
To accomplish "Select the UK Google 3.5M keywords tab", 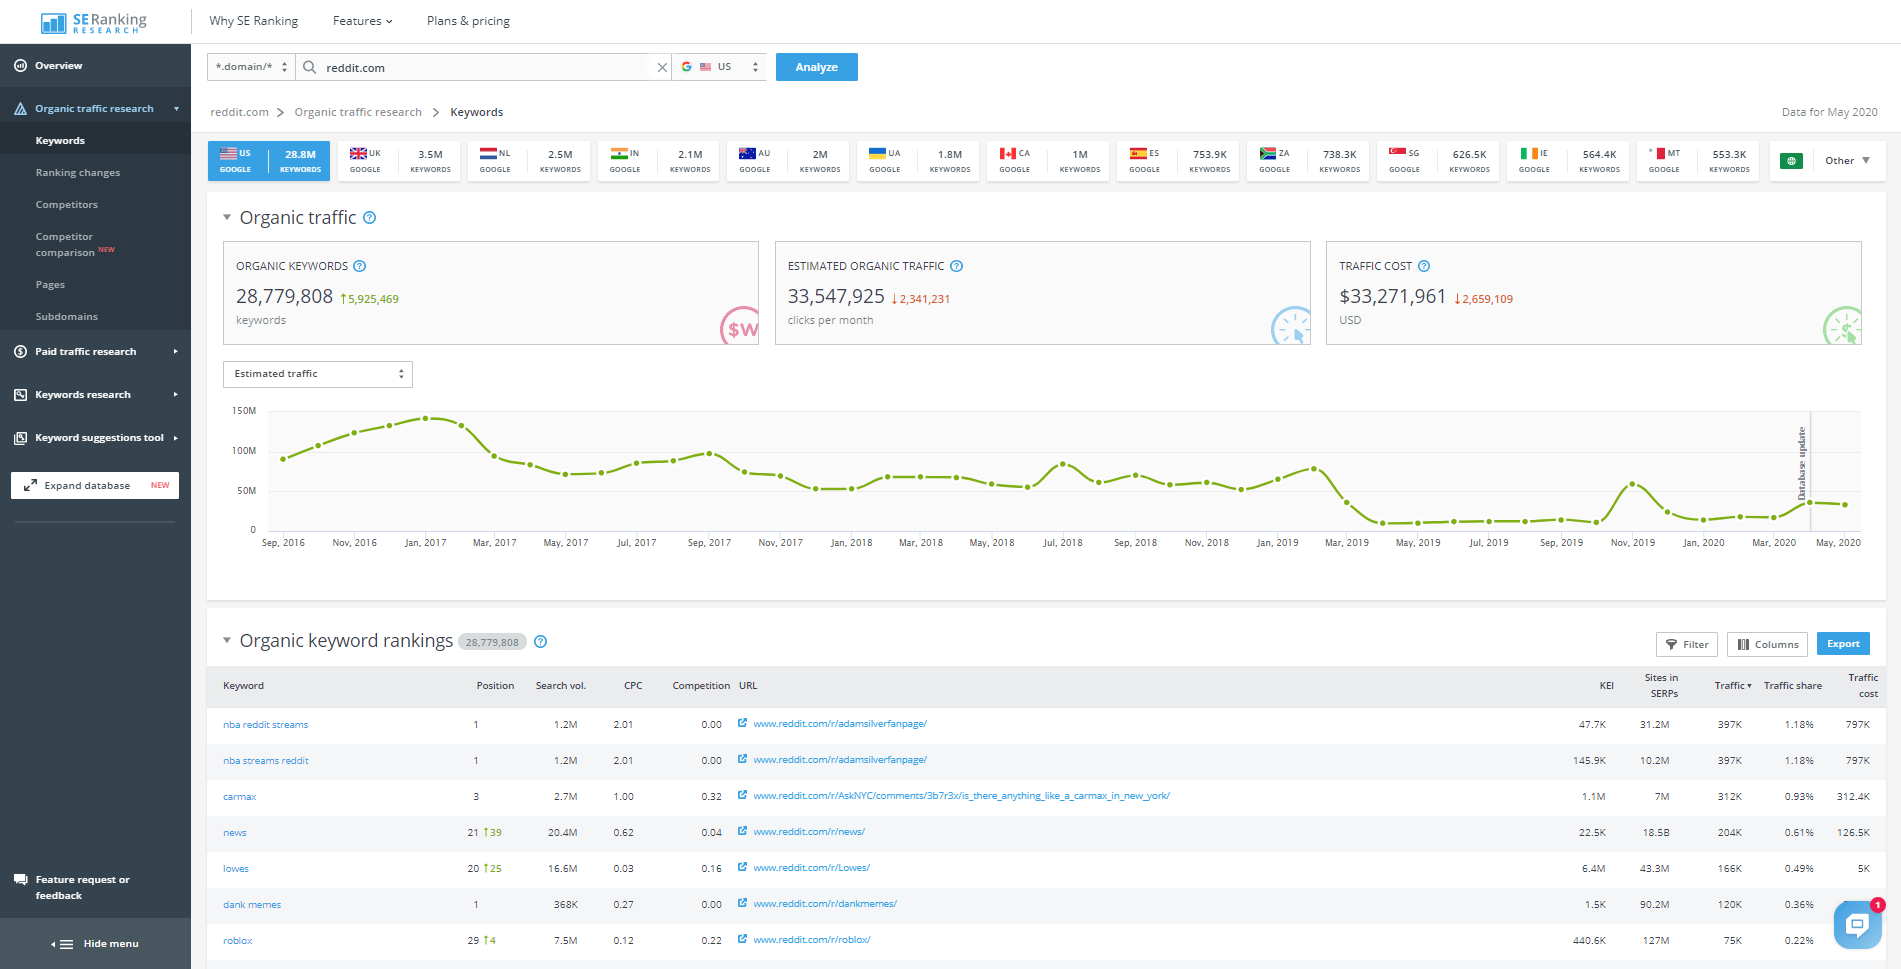I will pos(399,161).
